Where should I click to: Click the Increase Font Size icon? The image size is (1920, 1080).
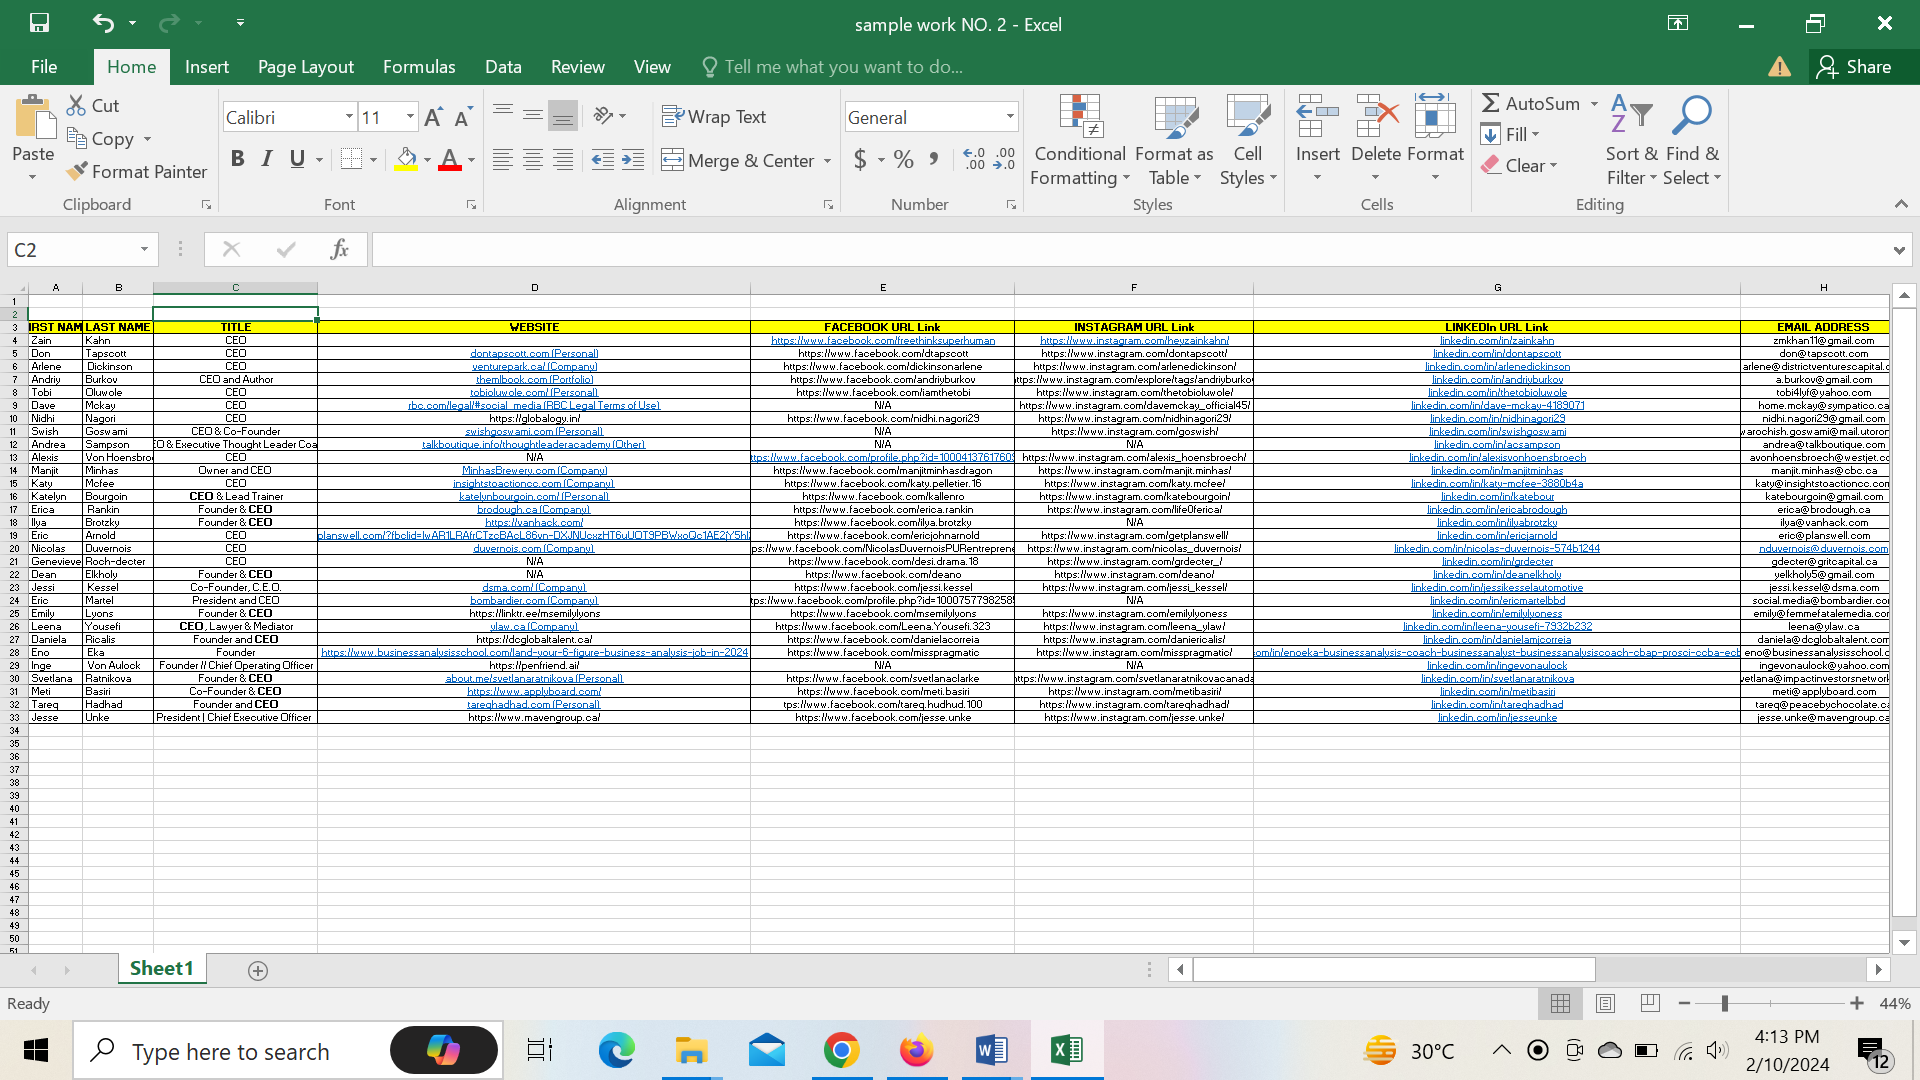pyautogui.click(x=433, y=118)
